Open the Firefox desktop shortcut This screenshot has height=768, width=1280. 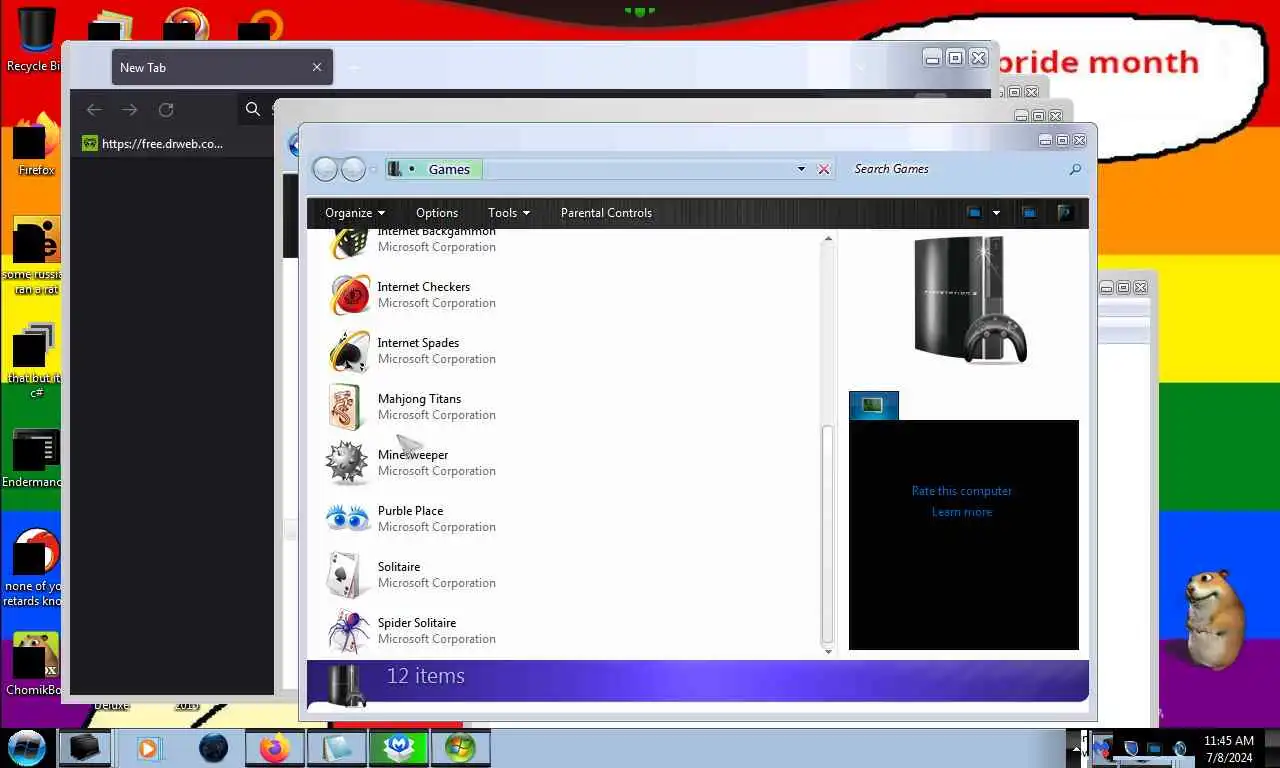tap(36, 143)
